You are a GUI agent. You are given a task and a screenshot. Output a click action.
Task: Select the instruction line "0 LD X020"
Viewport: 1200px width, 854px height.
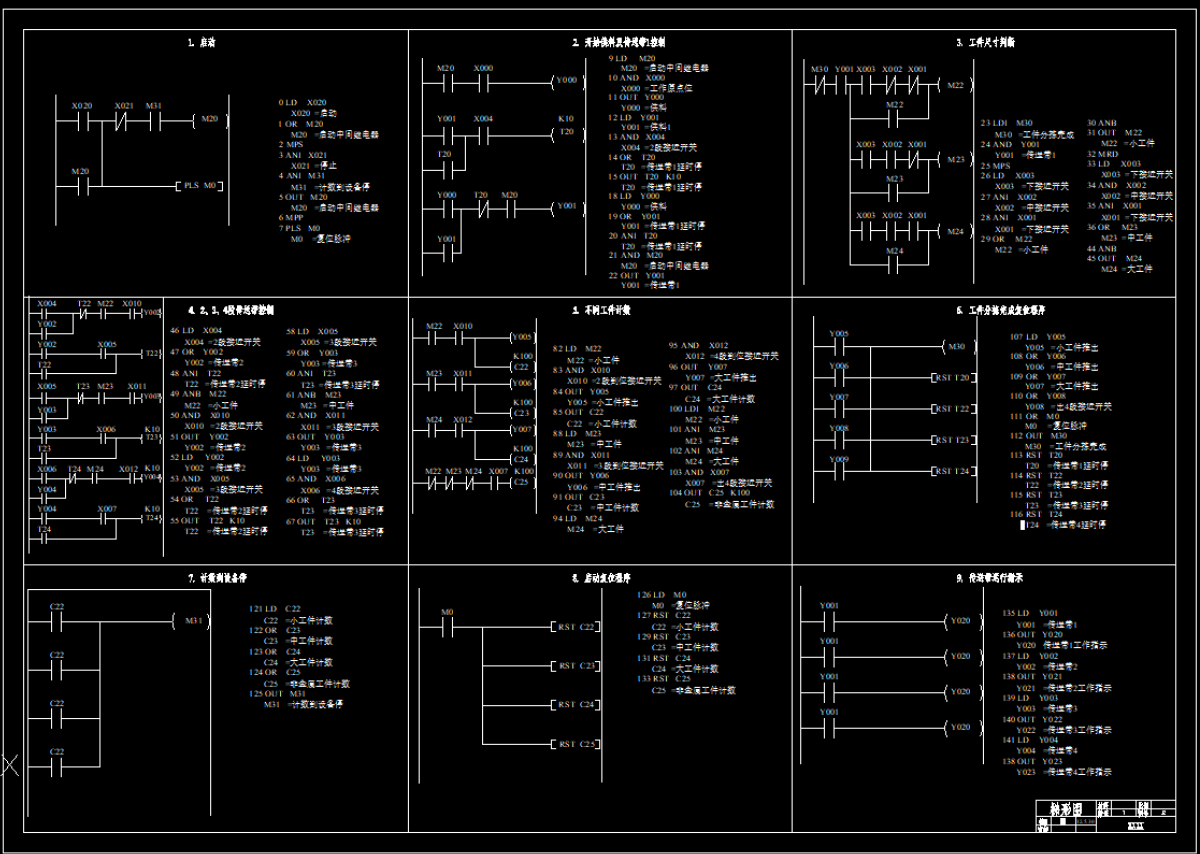pos(303,103)
